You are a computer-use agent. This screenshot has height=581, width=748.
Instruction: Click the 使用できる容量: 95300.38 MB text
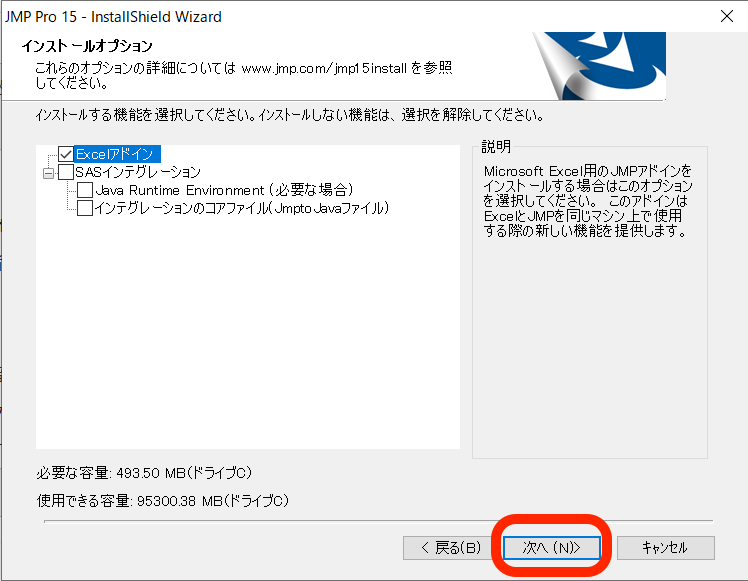coord(163,500)
